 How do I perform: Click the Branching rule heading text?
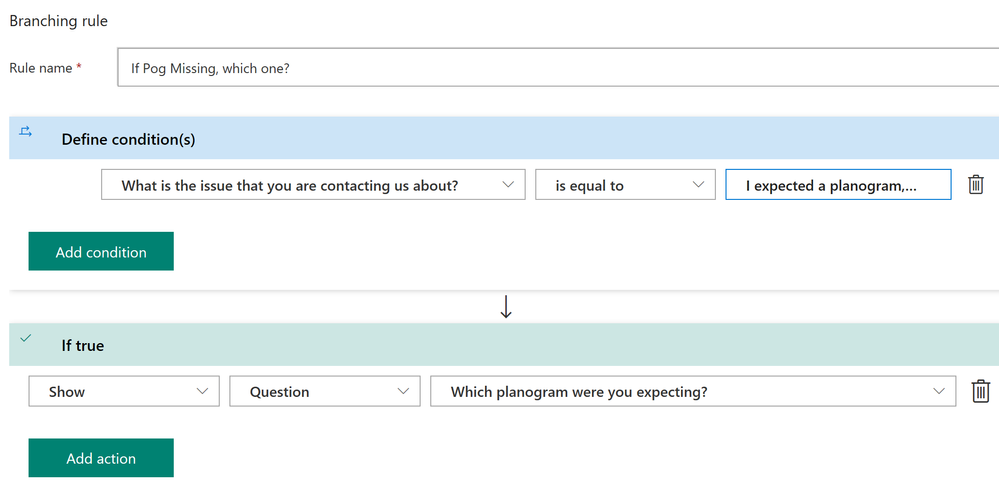58,20
